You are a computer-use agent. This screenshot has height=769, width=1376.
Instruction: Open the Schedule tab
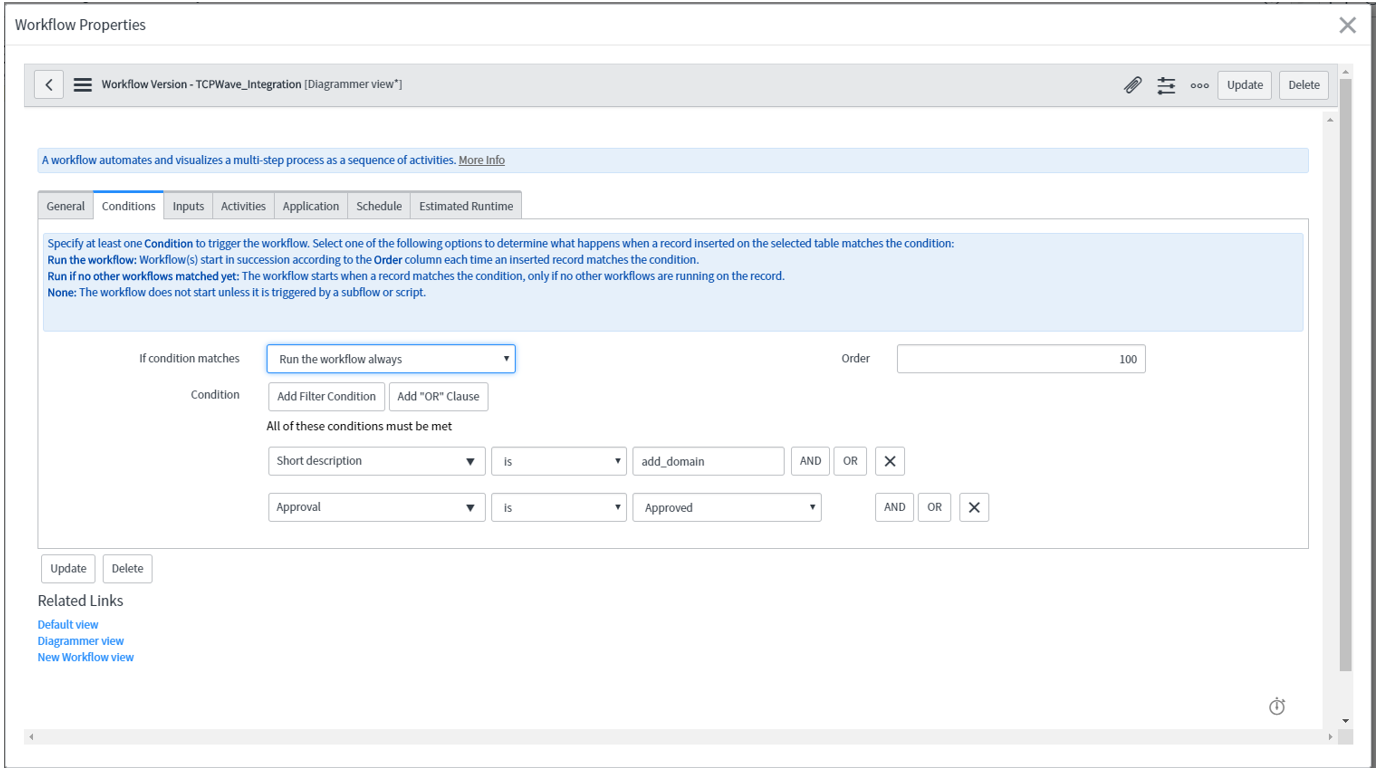click(378, 206)
